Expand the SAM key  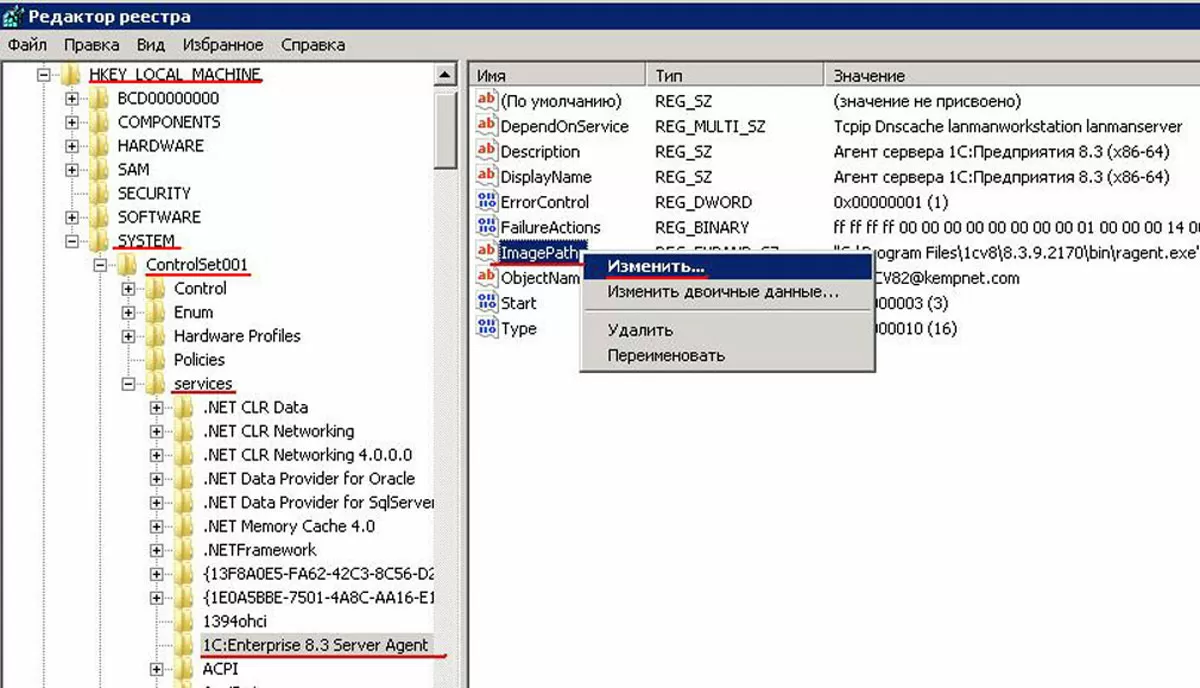(72, 170)
